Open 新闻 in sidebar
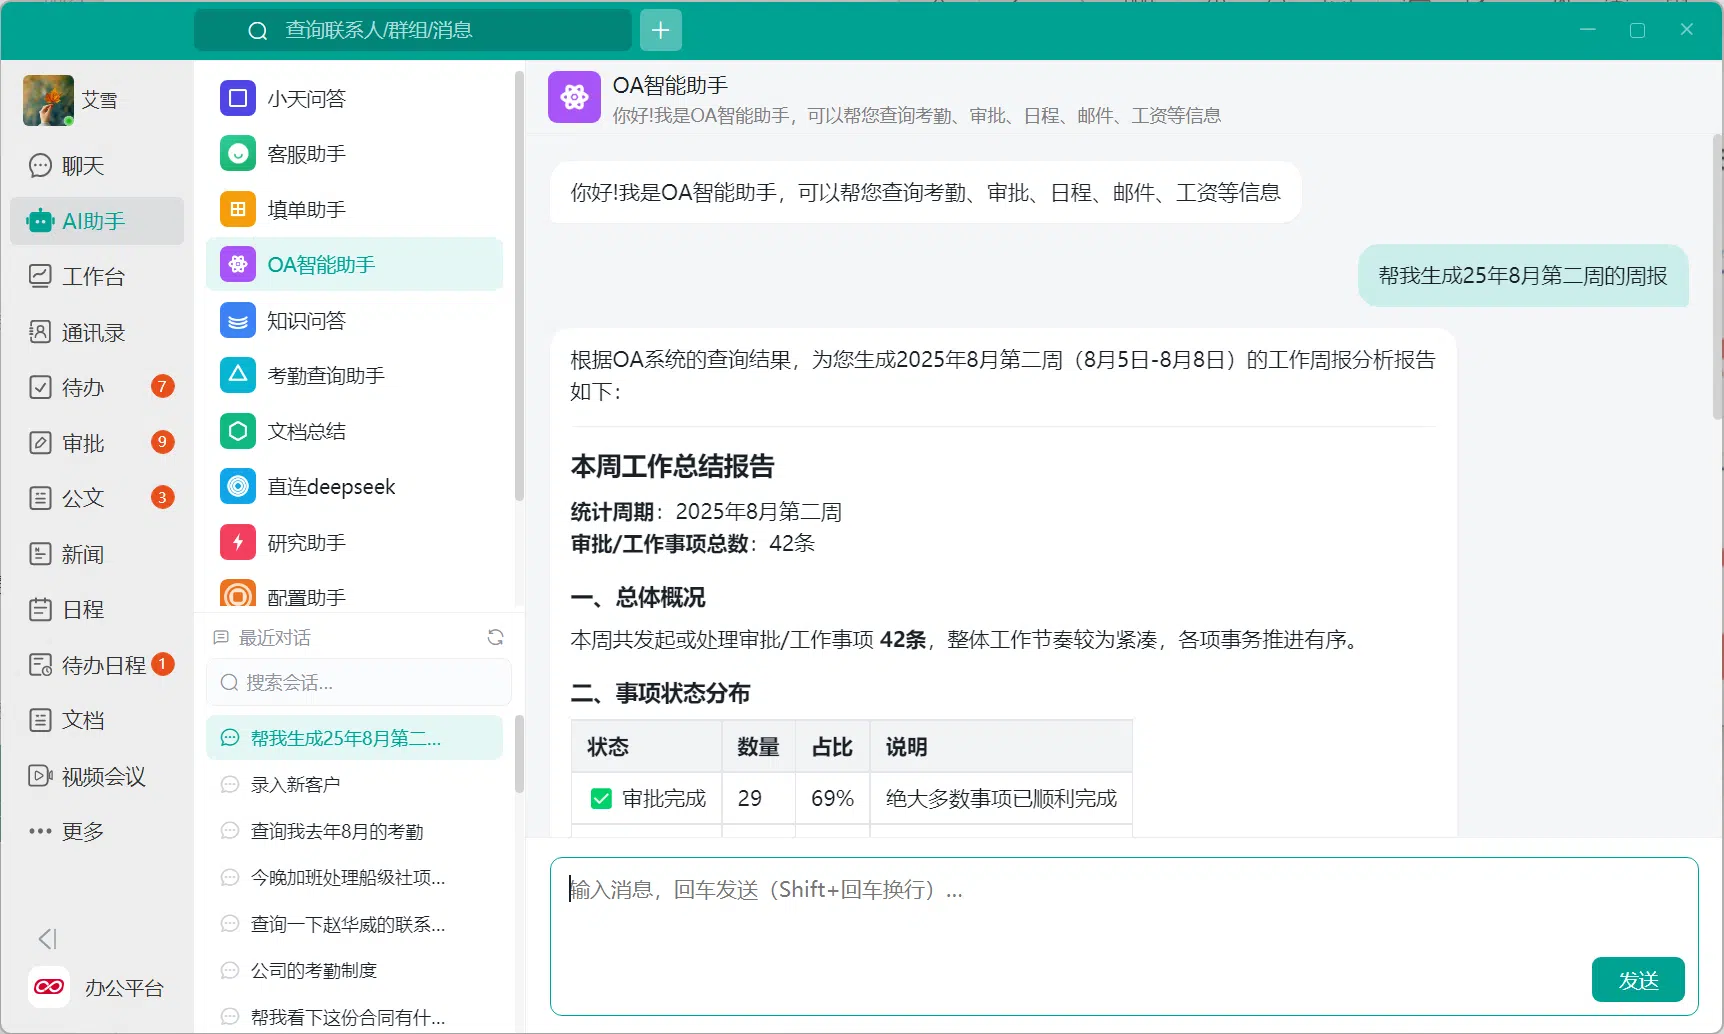1724x1034 pixels. point(97,554)
